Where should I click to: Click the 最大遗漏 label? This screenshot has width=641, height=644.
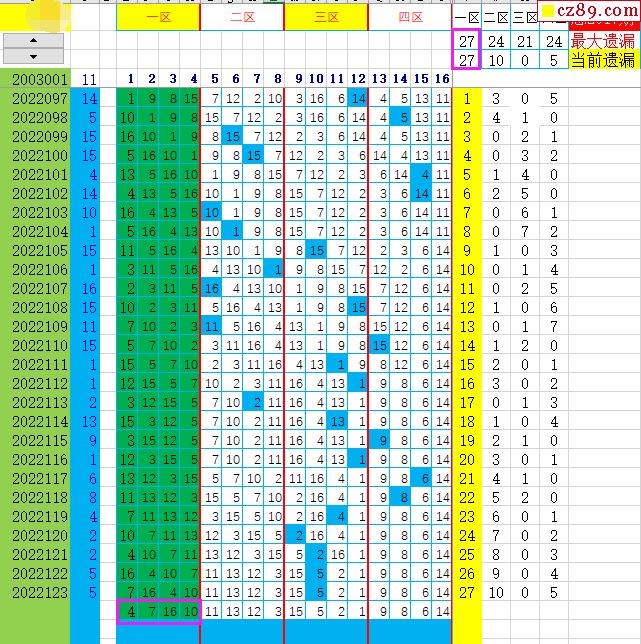pos(603,41)
